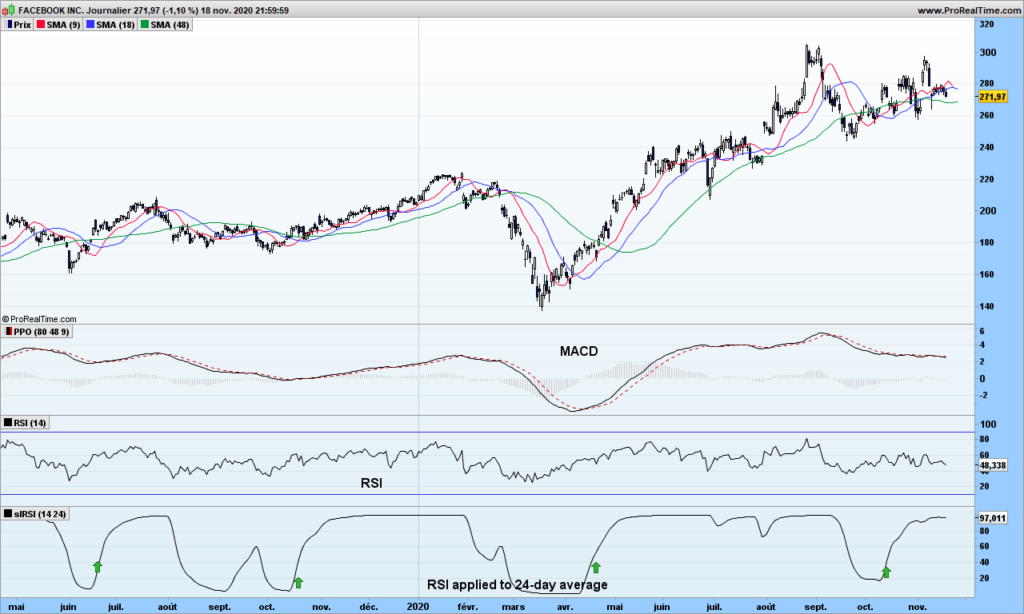This screenshot has height=614, width=1024.
Task: Click the SMA (18) legend label
Action: [116, 25]
